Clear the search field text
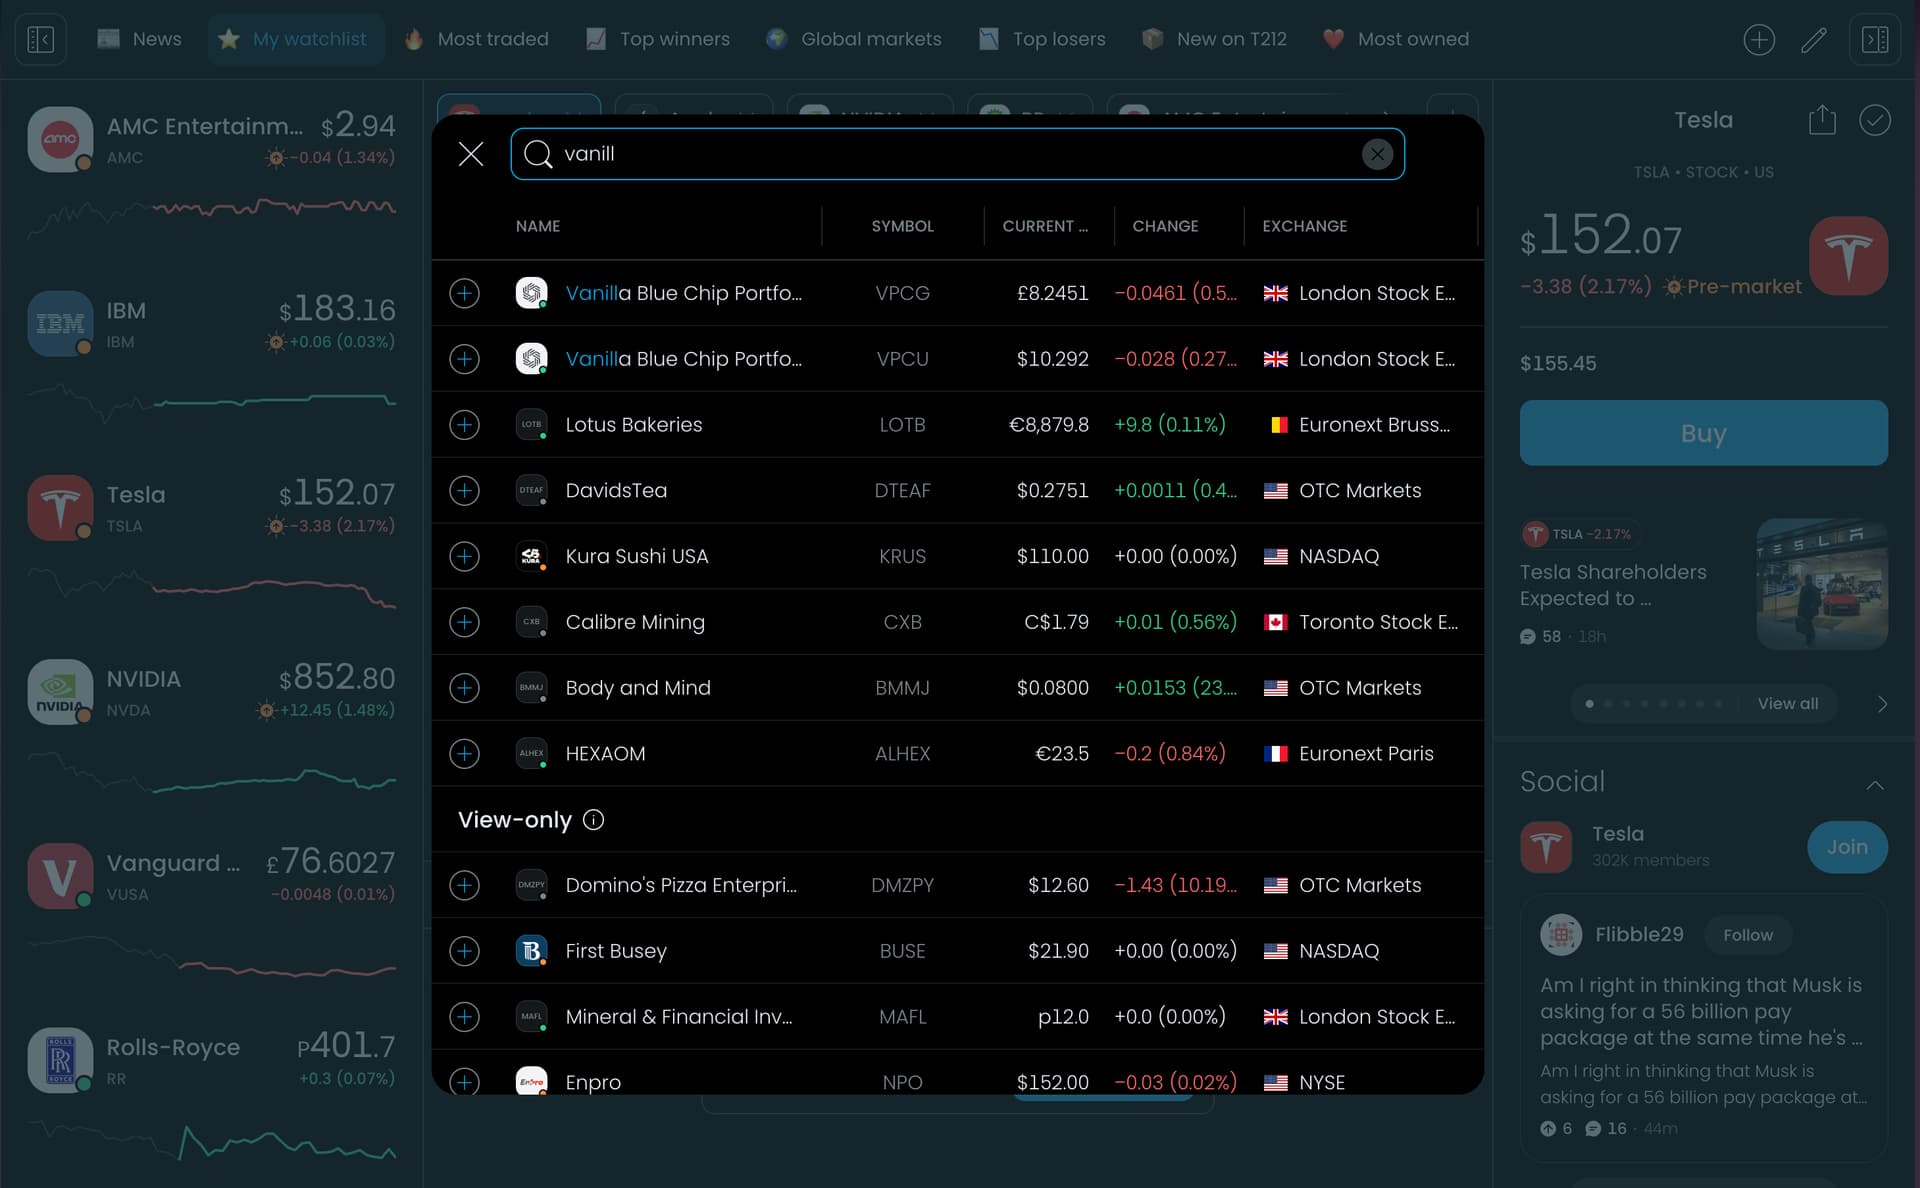This screenshot has height=1188, width=1920. pyautogui.click(x=1377, y=154)
